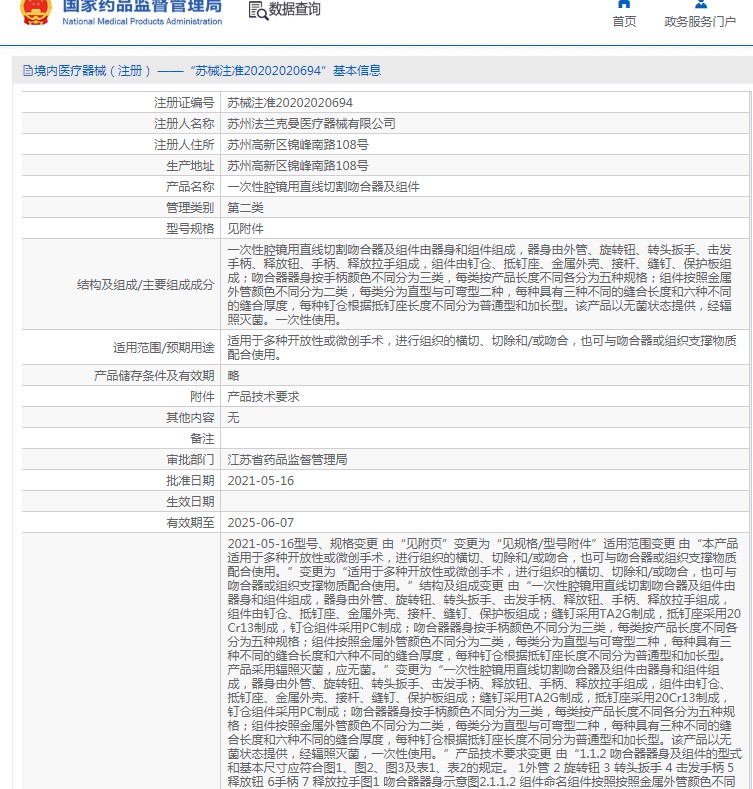
Task: Click the 备注 label
Action: (202, 439)
